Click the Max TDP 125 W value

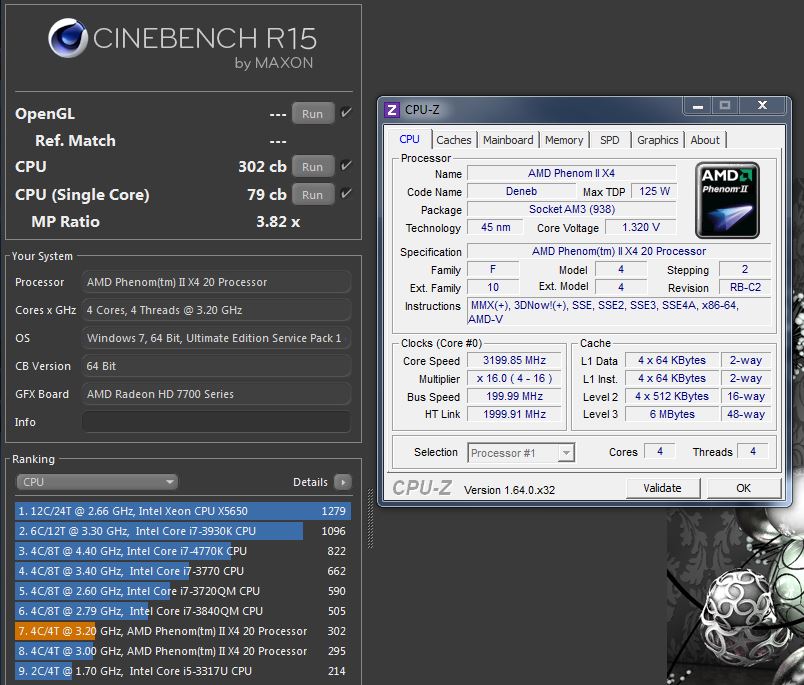click(x=654, y=191)
